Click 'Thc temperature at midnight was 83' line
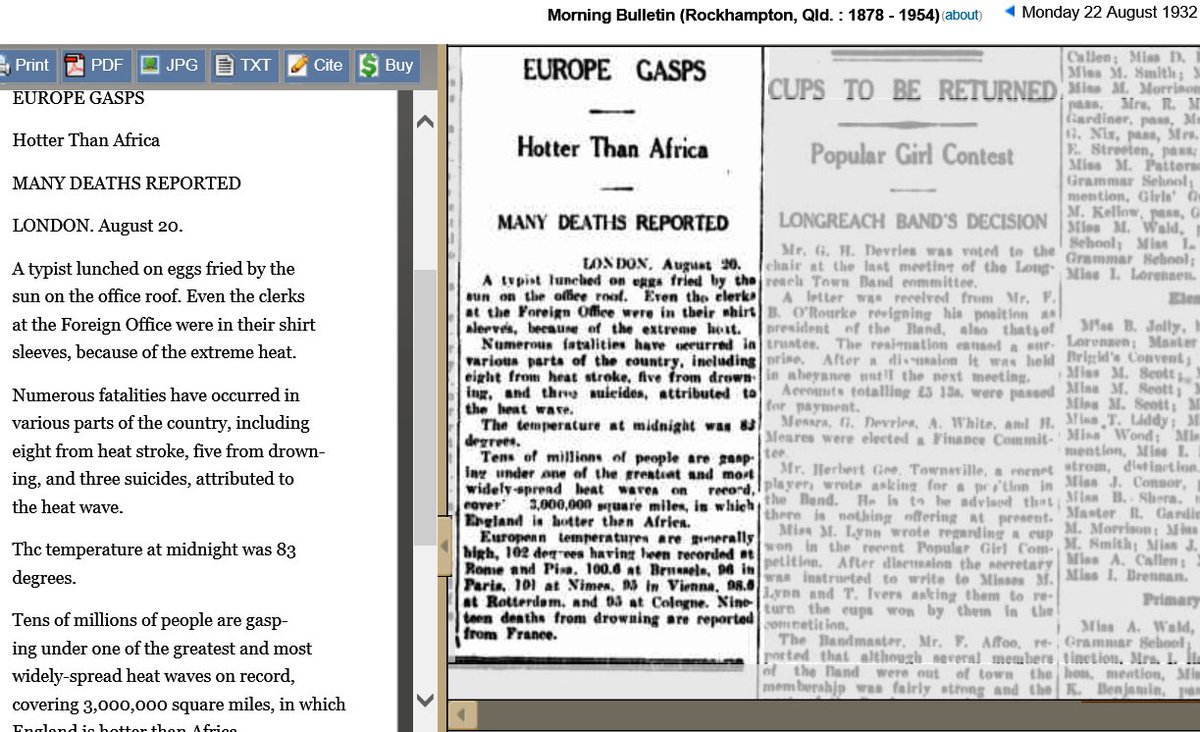This screenshot has height=732, width=1200. (154, 550)
